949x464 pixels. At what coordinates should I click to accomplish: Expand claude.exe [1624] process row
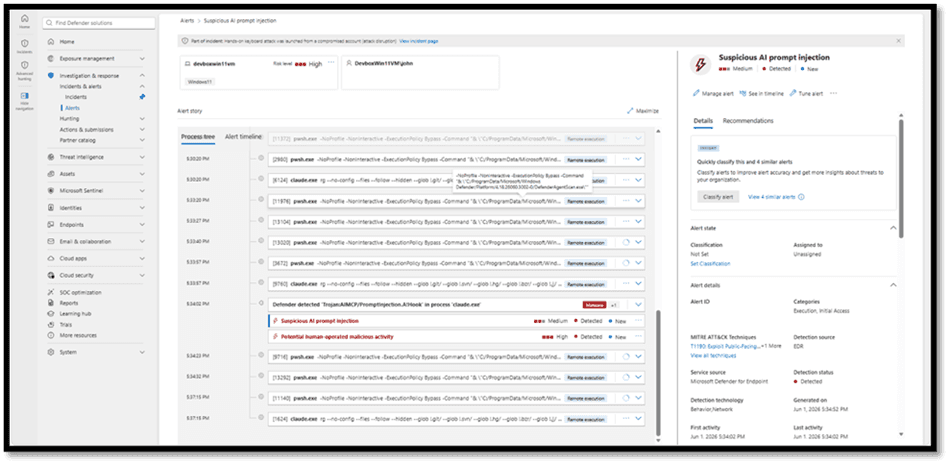pyautogui.click(x=639, y=419)
